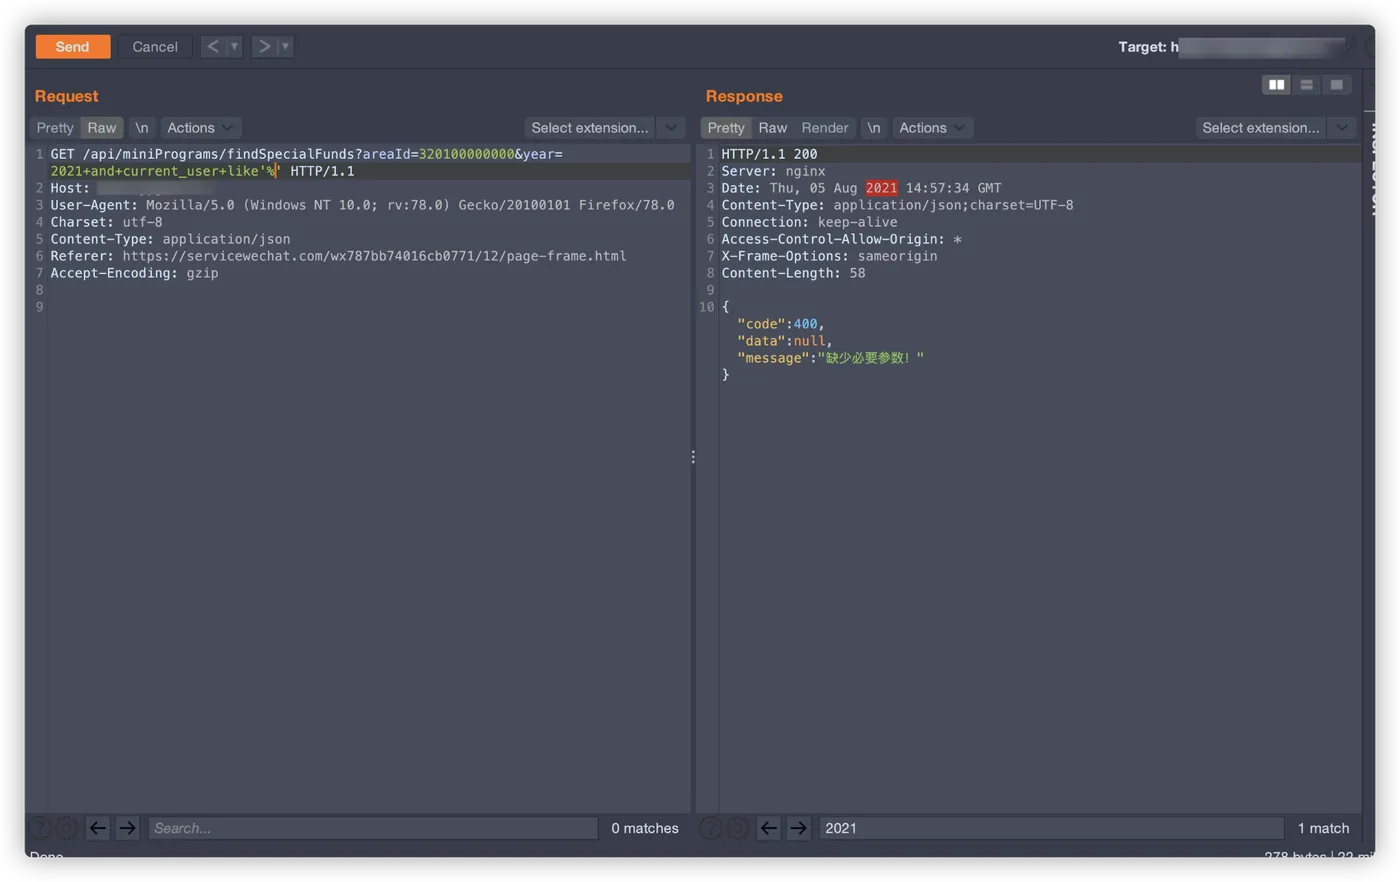Expand the Response extension chevron
Viewport: 1400px width, 882px height.
pos(1343,128)
